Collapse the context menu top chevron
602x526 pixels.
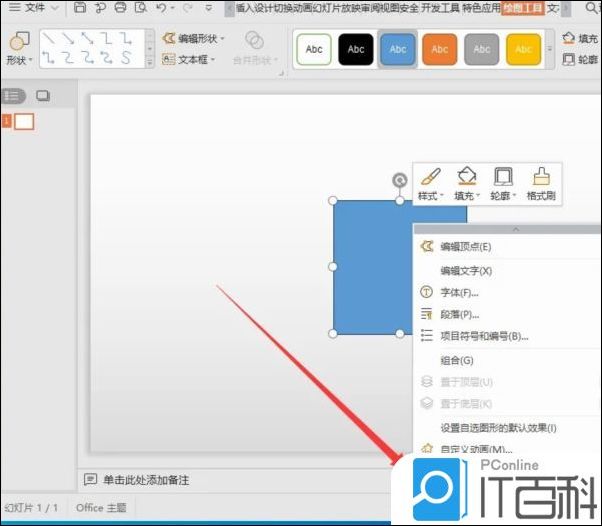point(516,229)
